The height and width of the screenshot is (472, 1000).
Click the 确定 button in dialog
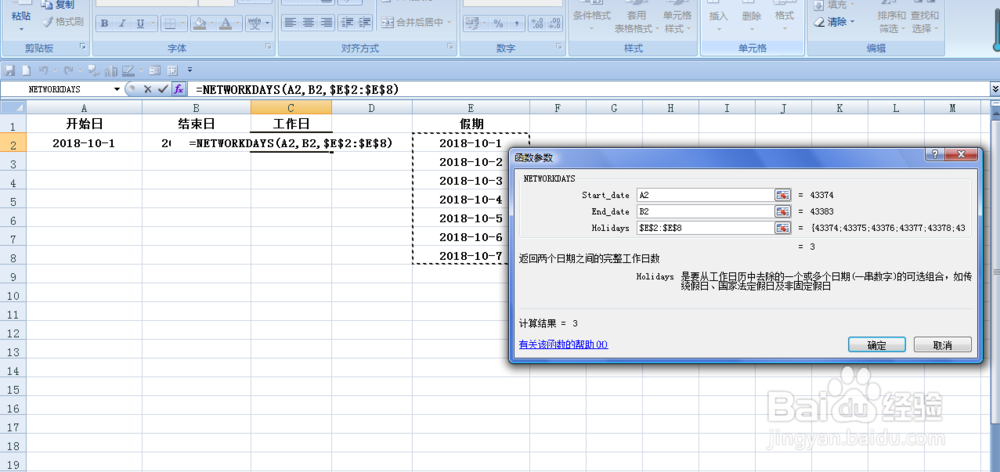pos(877,345)
